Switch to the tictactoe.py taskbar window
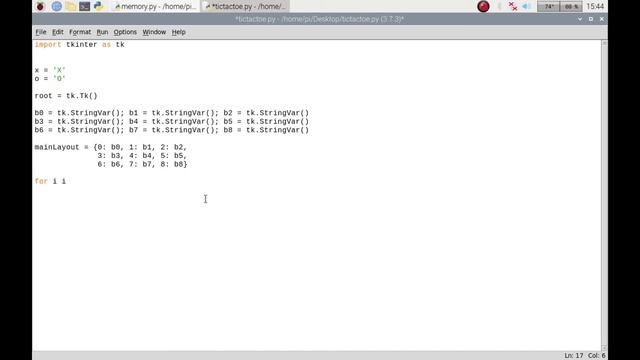Screen dimensions: 640x360 pyautogui.click(x=245, y=6)
